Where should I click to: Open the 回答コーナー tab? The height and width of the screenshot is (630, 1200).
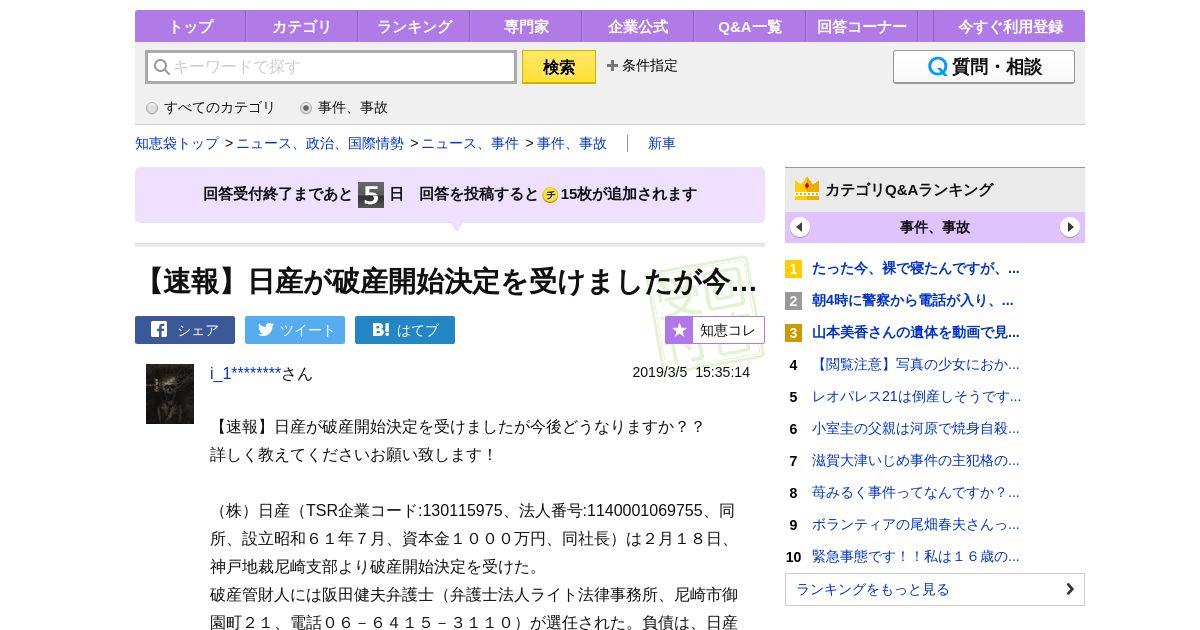tap(862, 26)
